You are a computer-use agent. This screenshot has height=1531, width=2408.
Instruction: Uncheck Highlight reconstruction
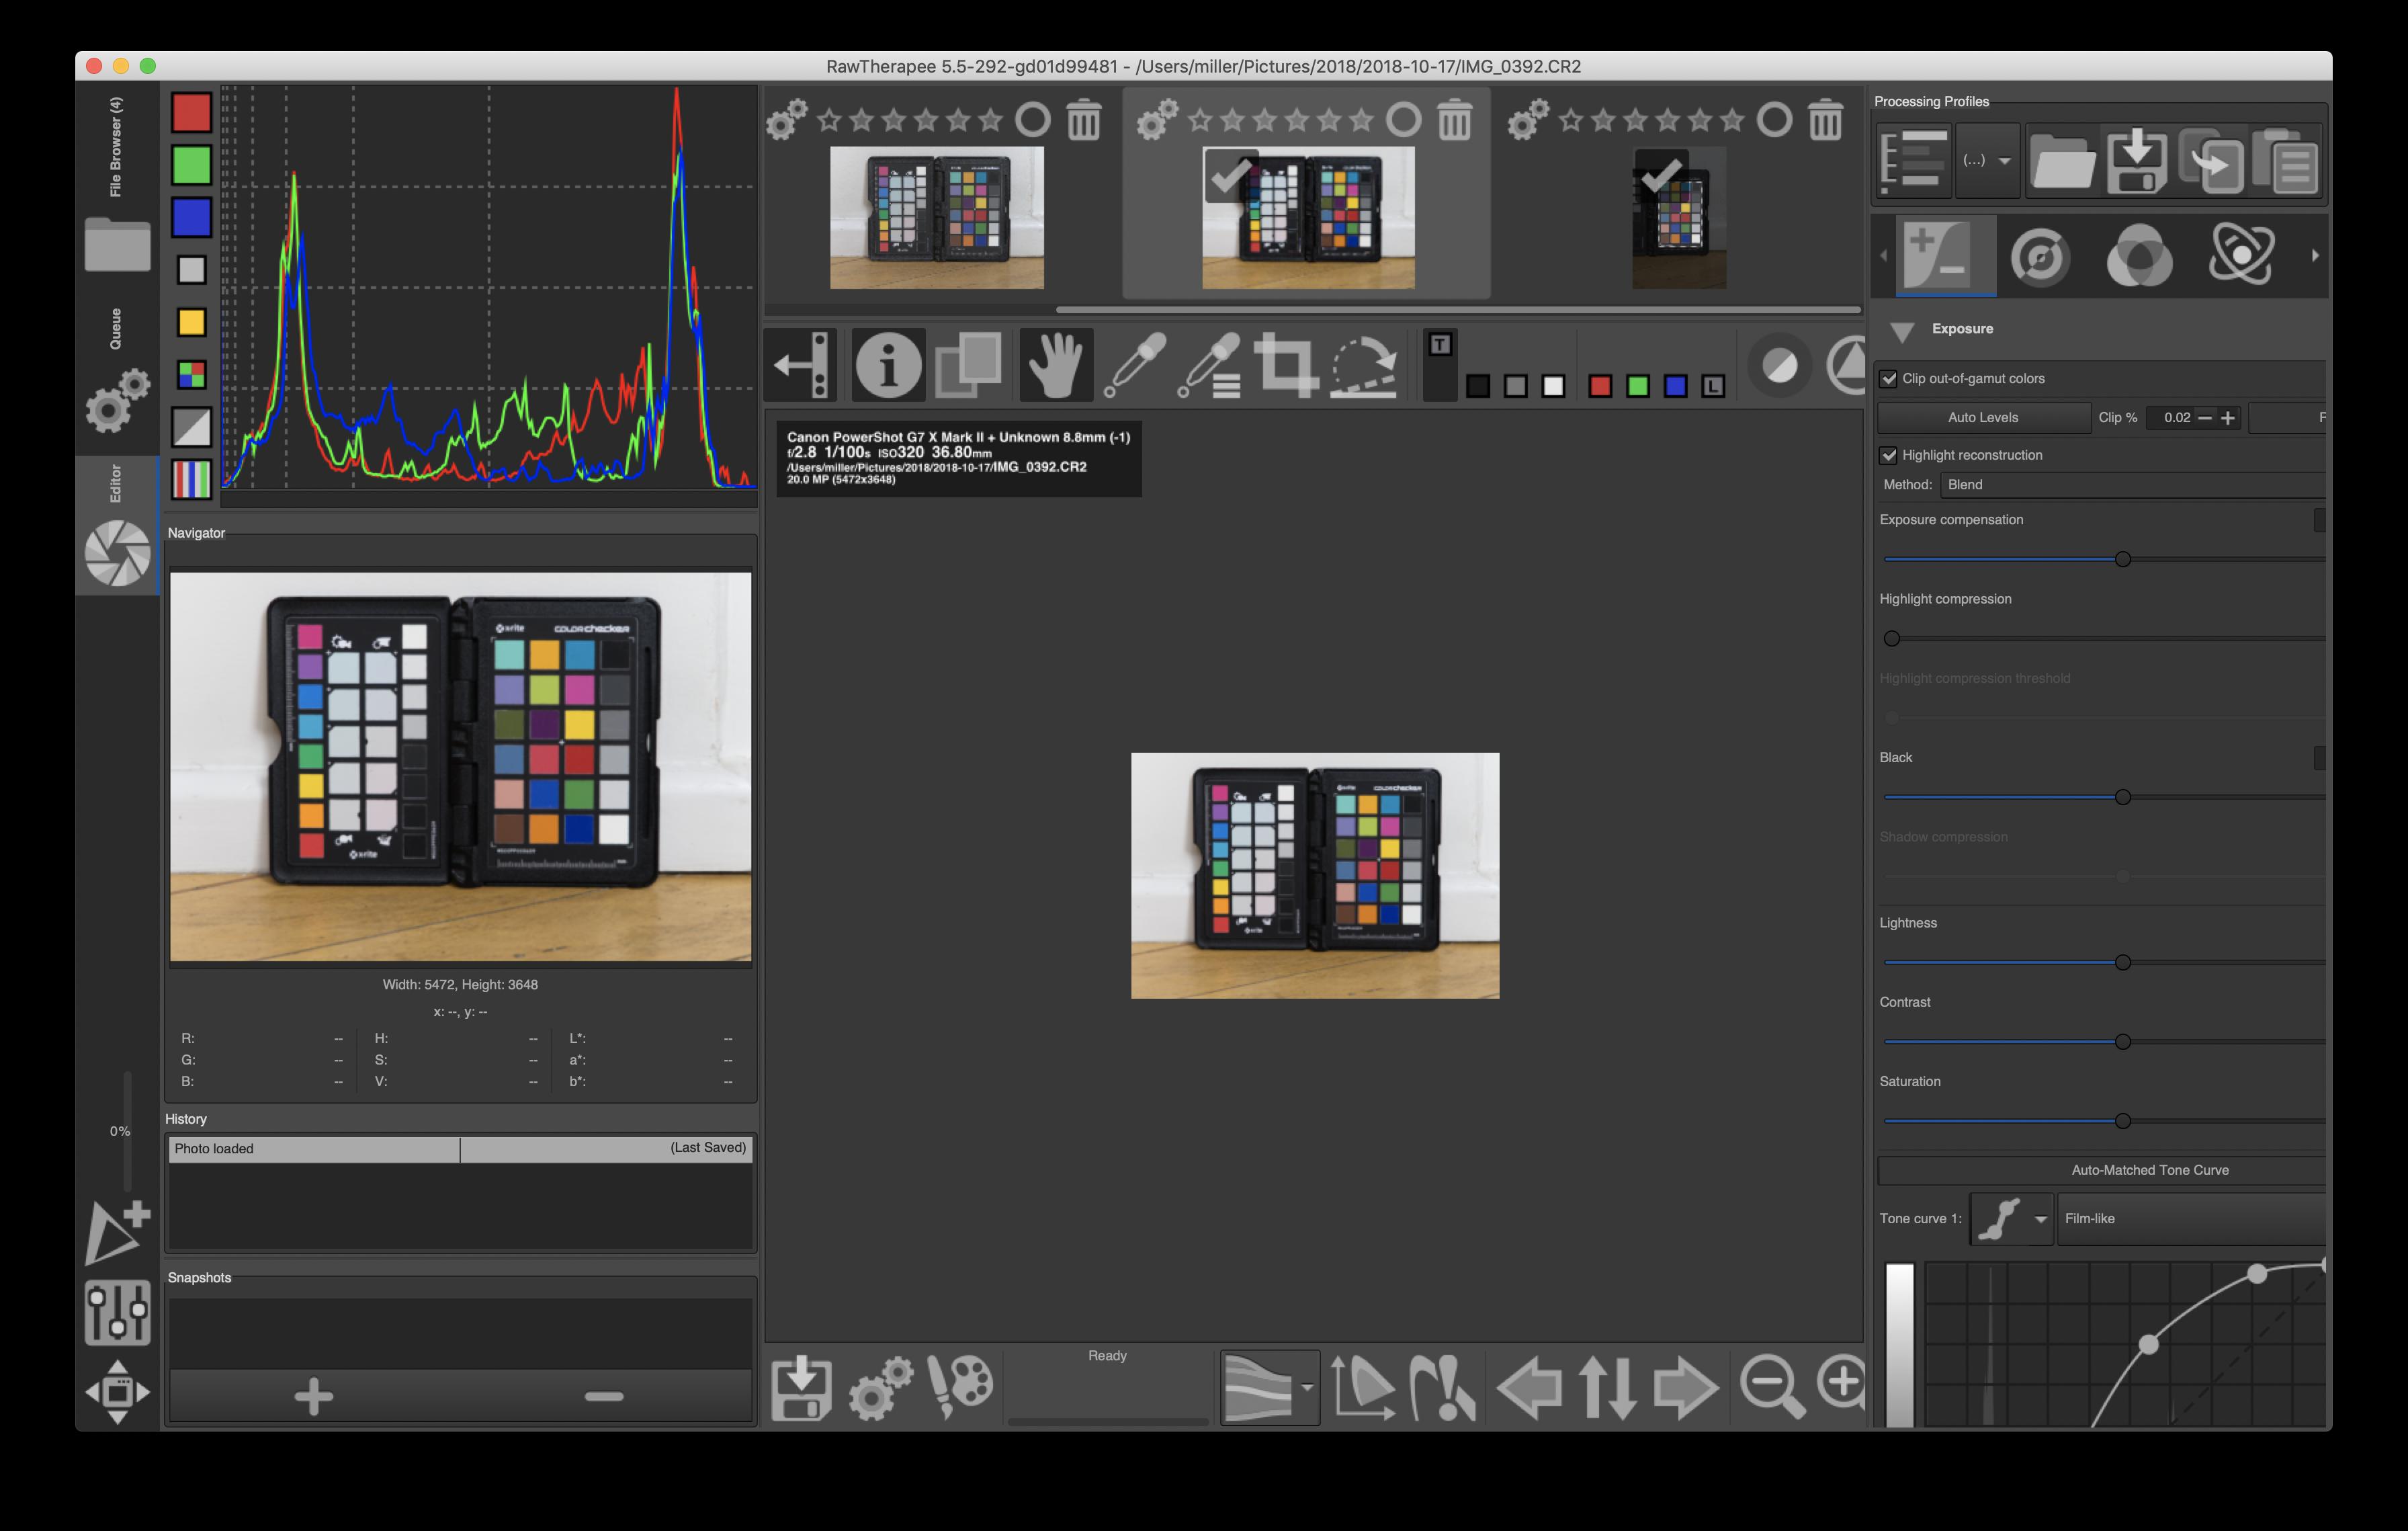point(1889,456)
